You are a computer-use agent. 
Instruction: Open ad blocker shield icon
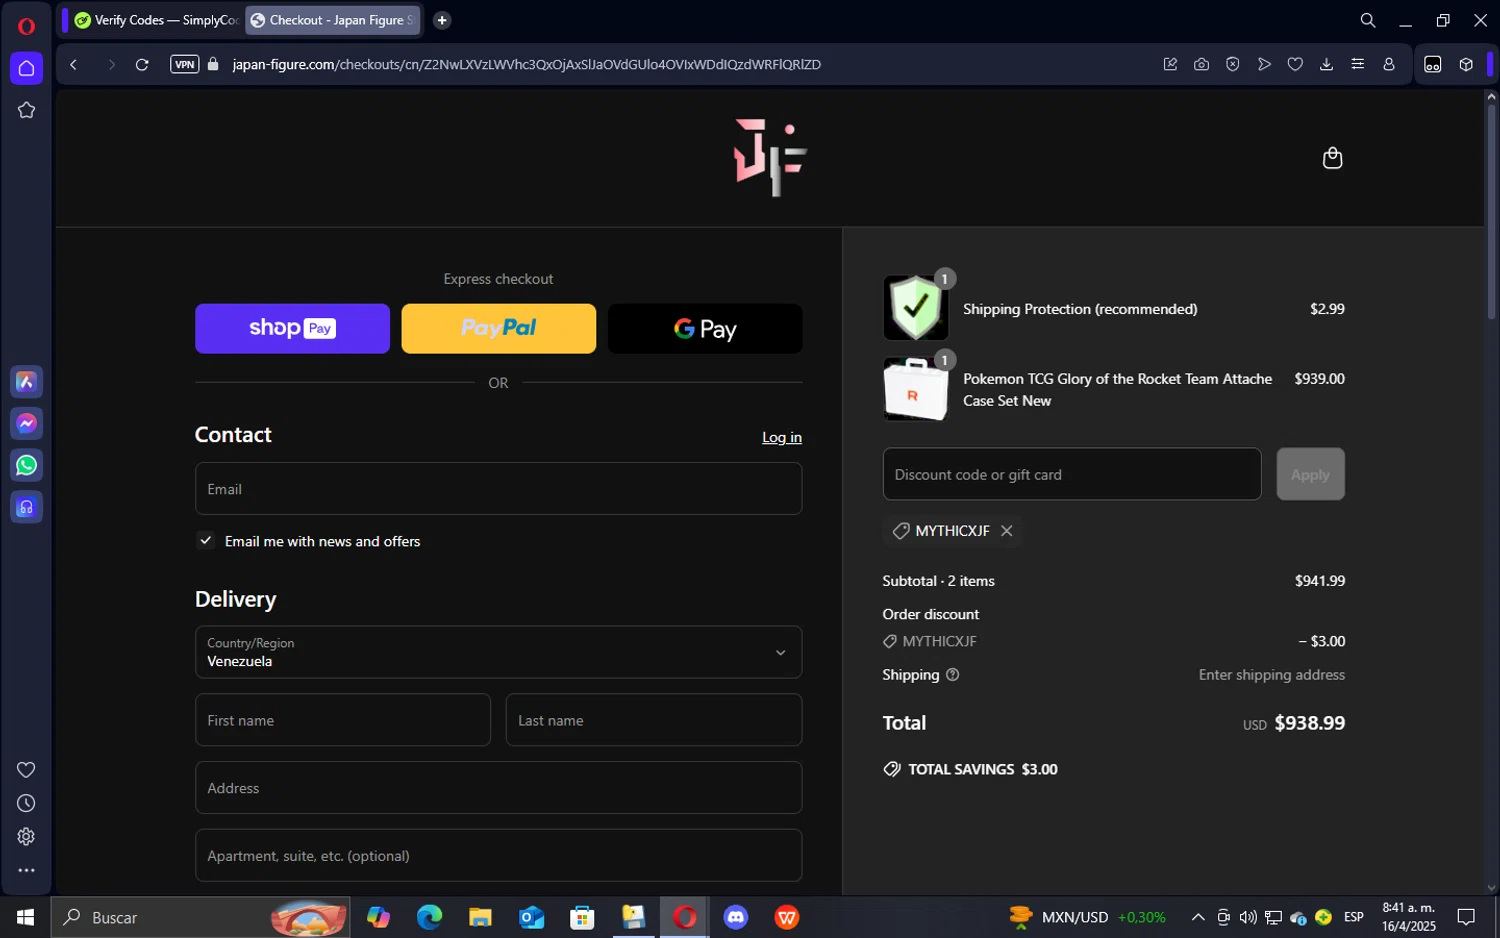pyautogui.click(x=1233, y=64)
